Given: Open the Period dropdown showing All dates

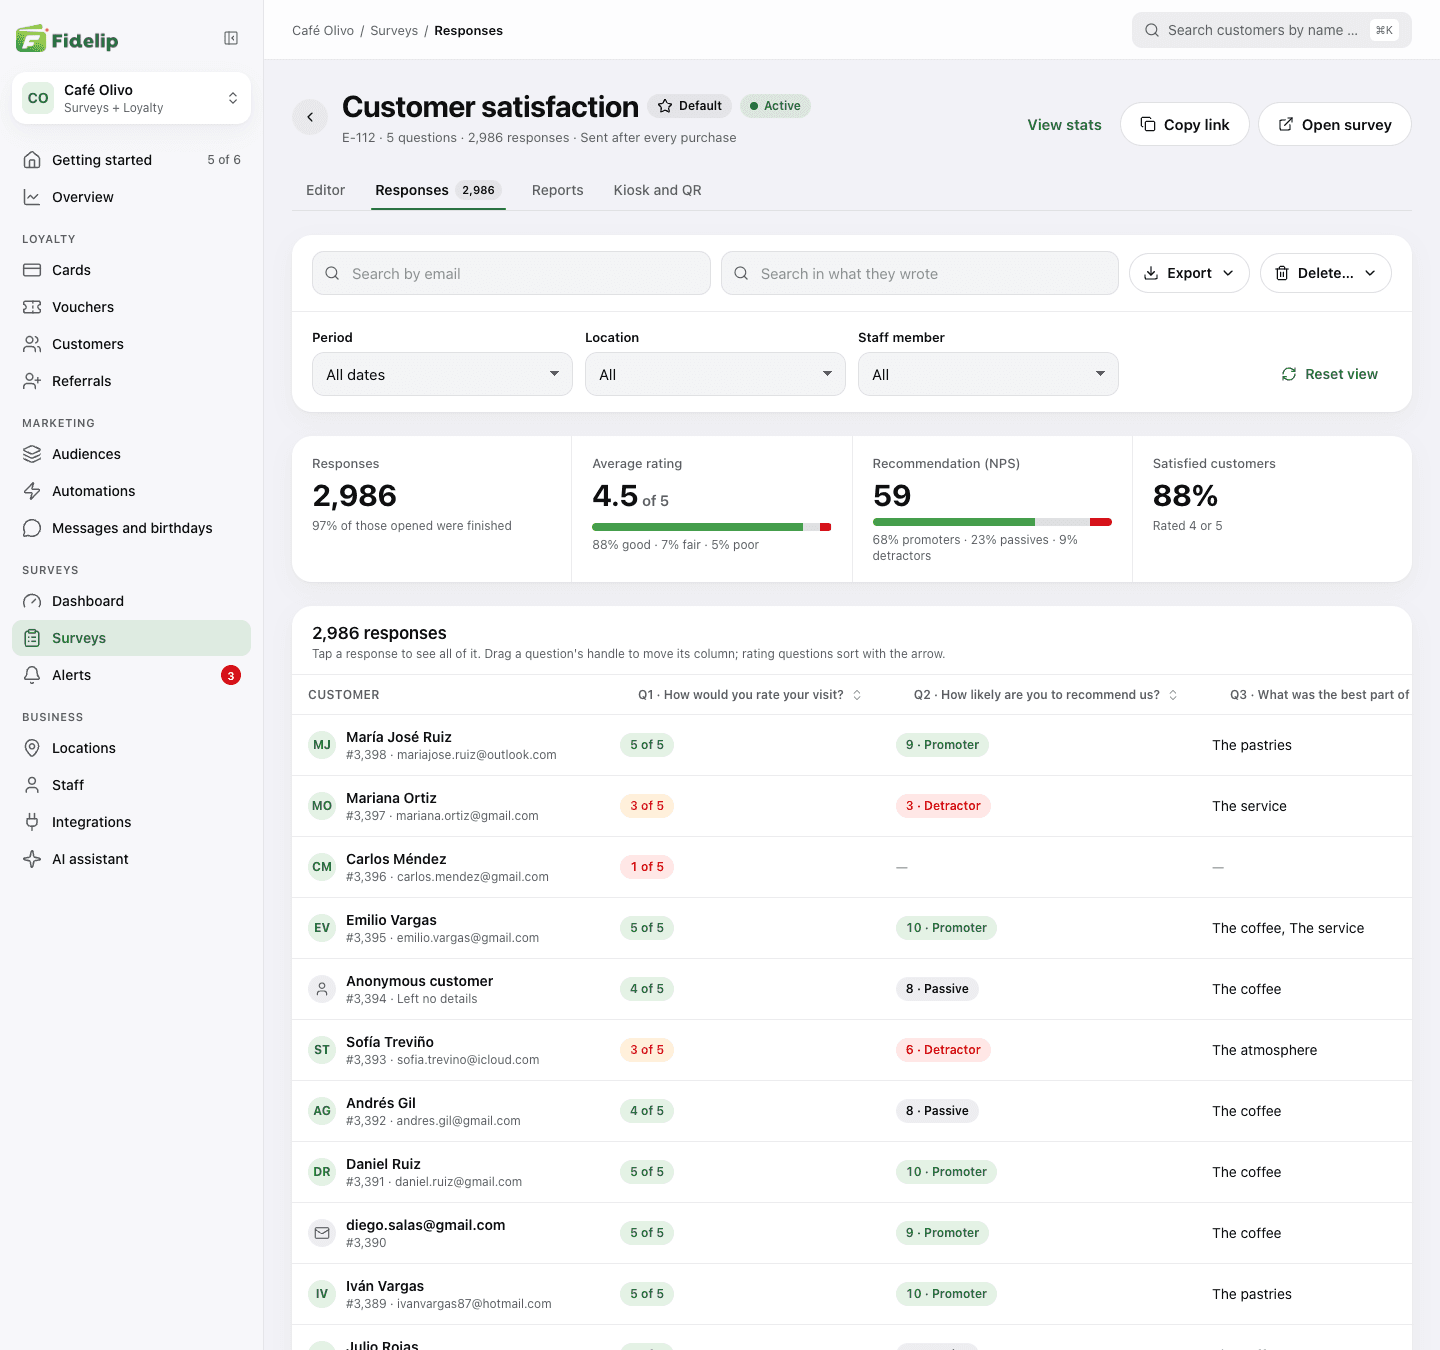Looking at the screenshot, I should tap(442, 374).
